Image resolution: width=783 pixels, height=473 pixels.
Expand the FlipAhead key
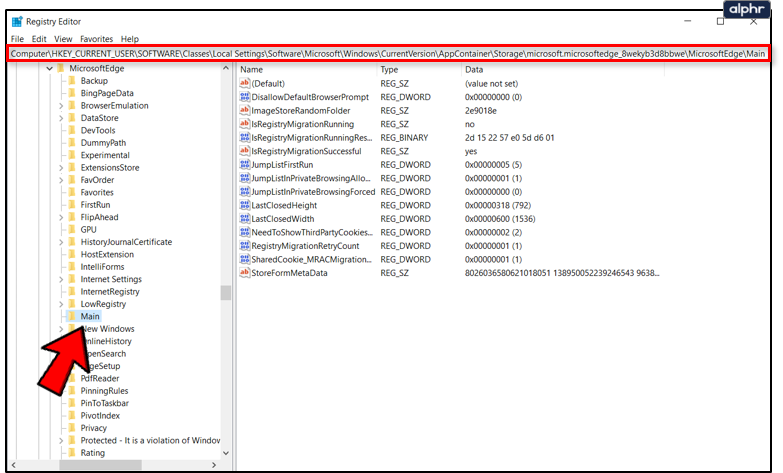(x=61, y=217)
